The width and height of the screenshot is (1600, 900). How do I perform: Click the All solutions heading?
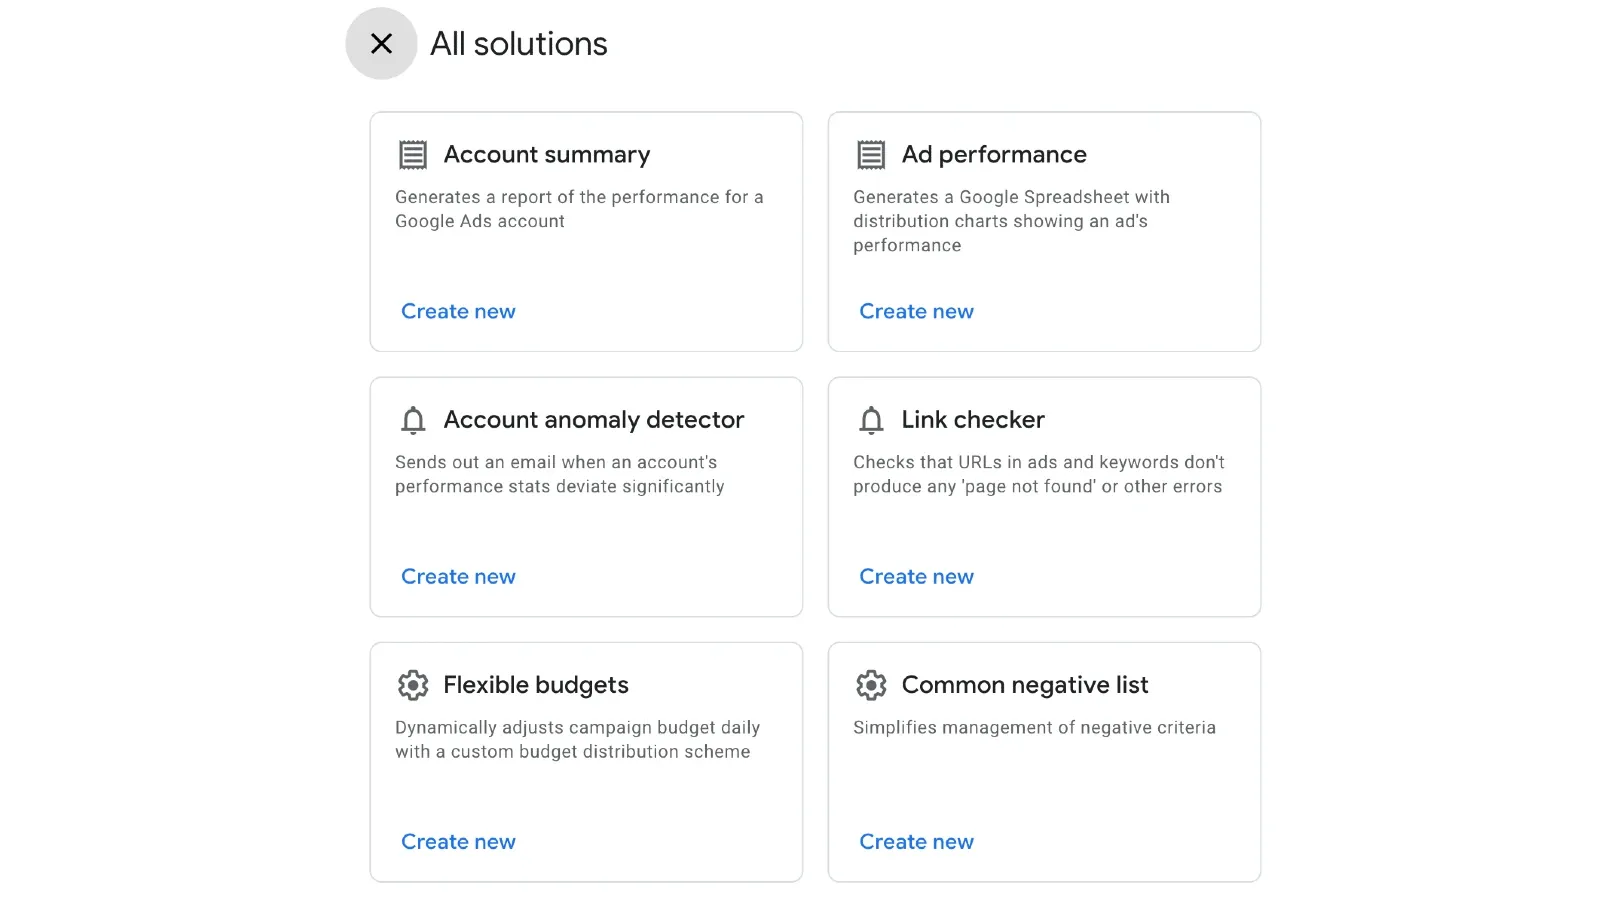pyautogui.click(x=519, y=44)
